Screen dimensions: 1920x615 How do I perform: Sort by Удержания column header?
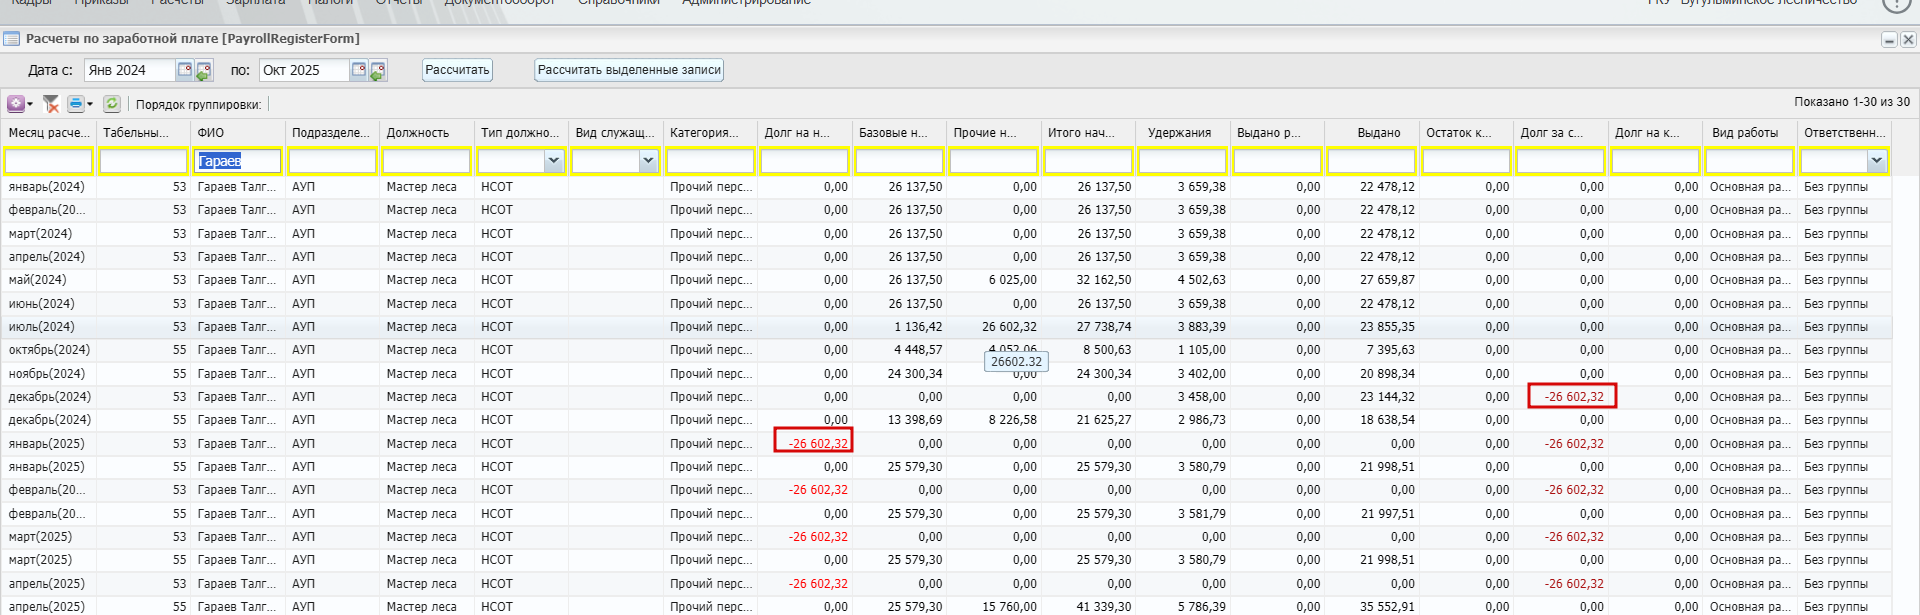1182,133
